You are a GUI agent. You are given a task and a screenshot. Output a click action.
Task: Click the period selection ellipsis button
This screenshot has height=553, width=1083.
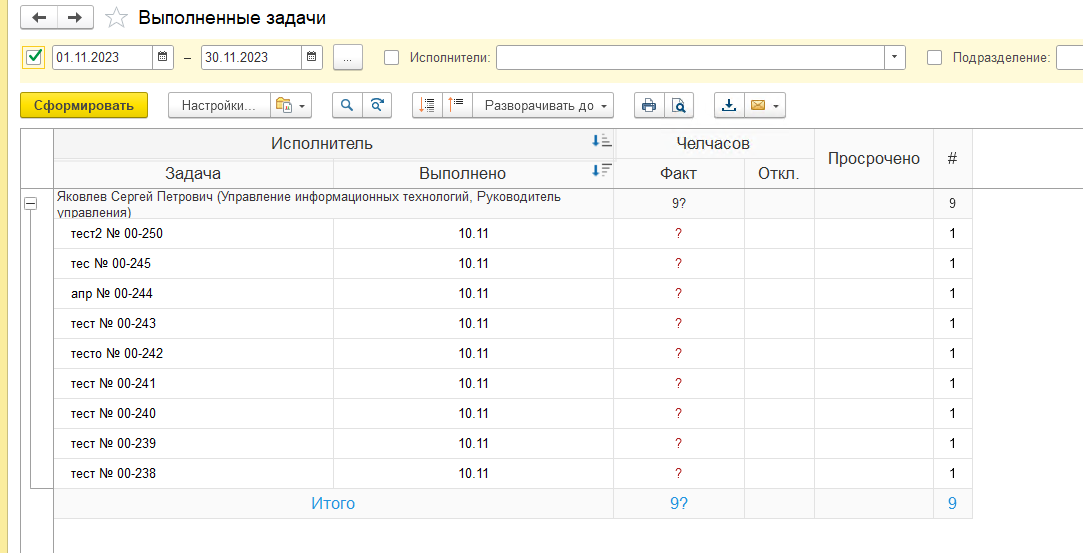click(x=347, y=57)
